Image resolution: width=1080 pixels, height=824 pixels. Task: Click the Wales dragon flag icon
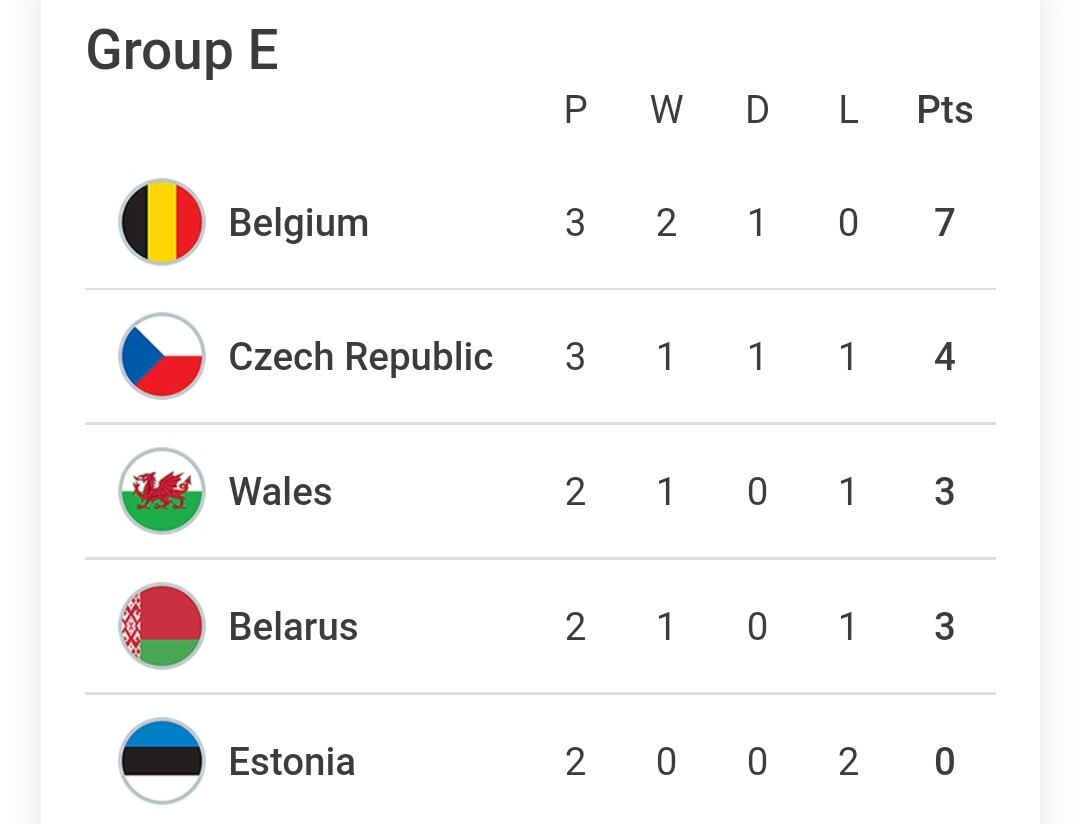[x=162, y=491]
